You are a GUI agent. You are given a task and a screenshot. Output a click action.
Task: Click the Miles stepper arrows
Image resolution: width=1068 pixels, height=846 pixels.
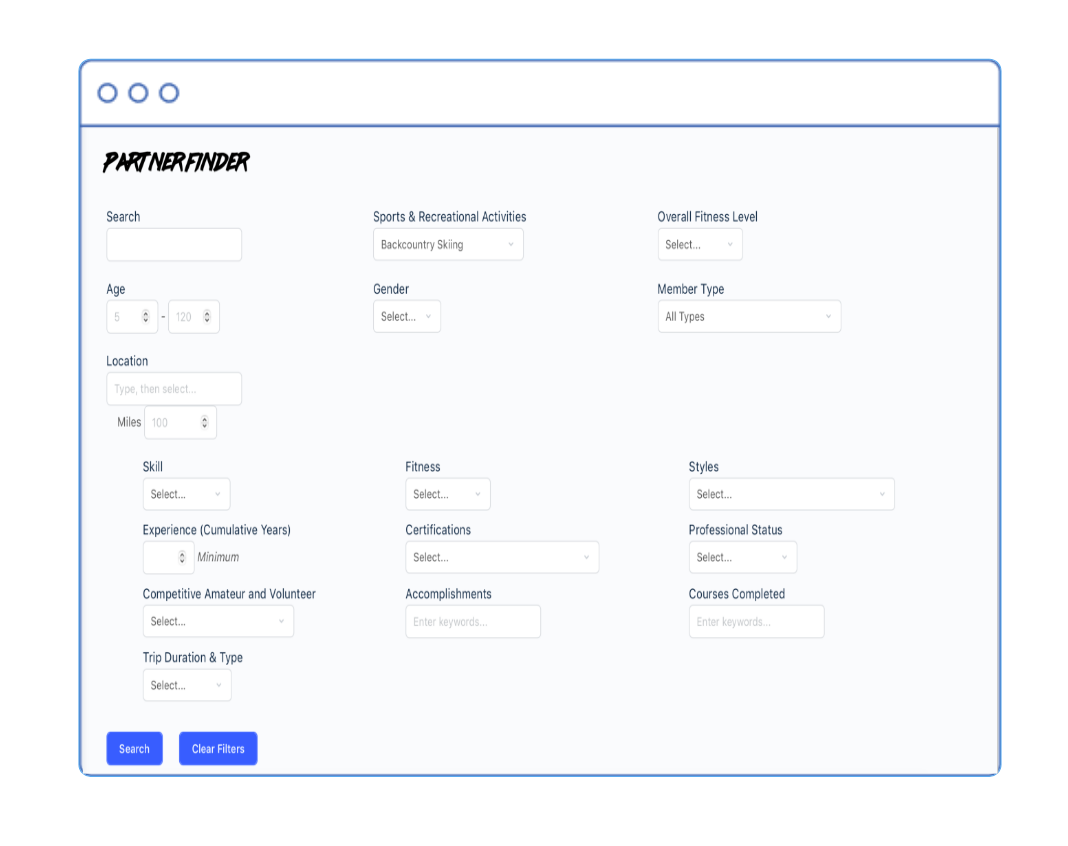coord(205,423)
